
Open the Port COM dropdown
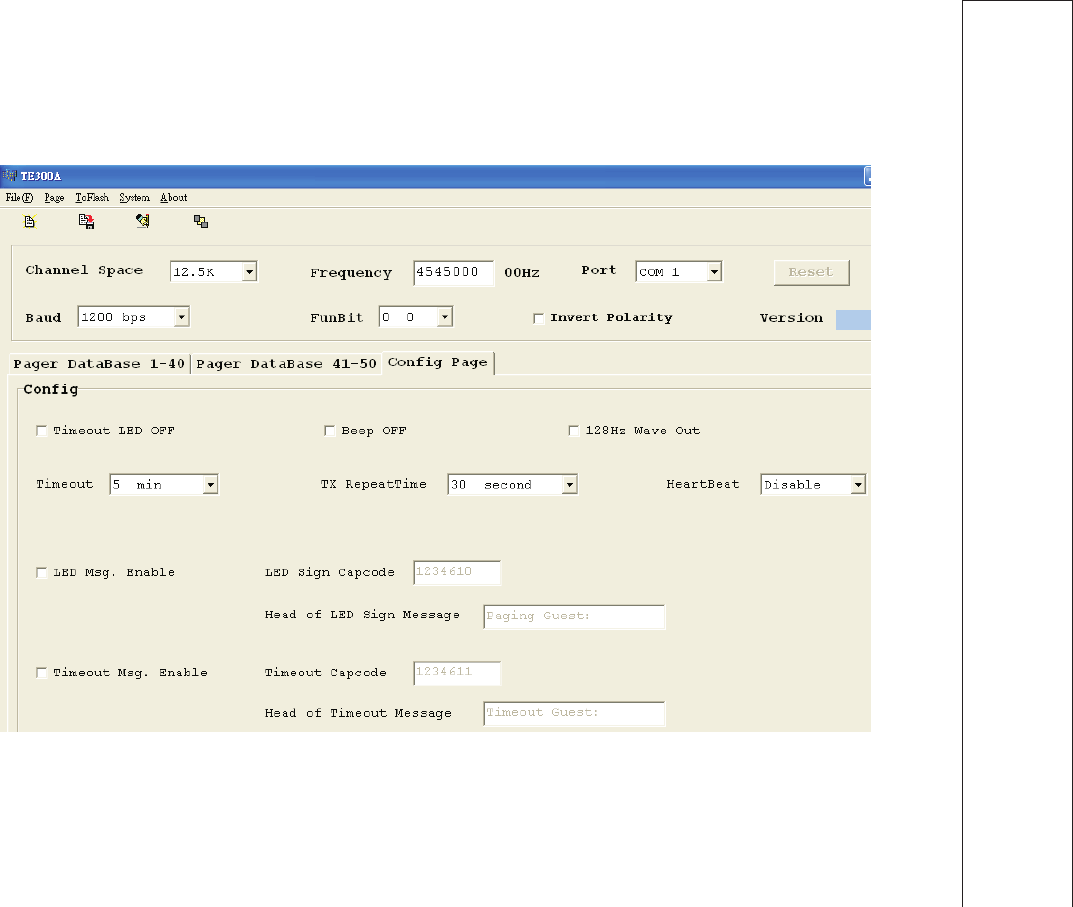point(714,272)
